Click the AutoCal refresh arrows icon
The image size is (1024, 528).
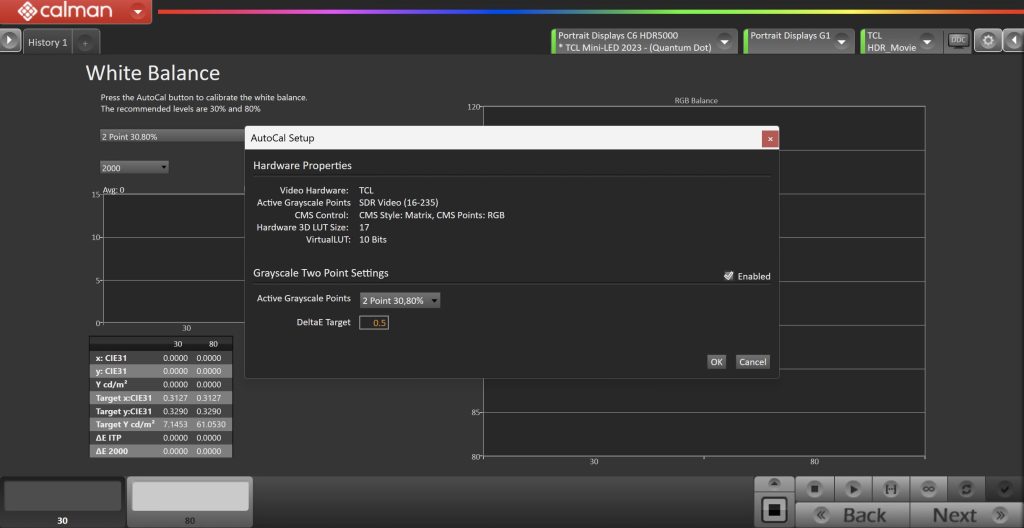965,488
